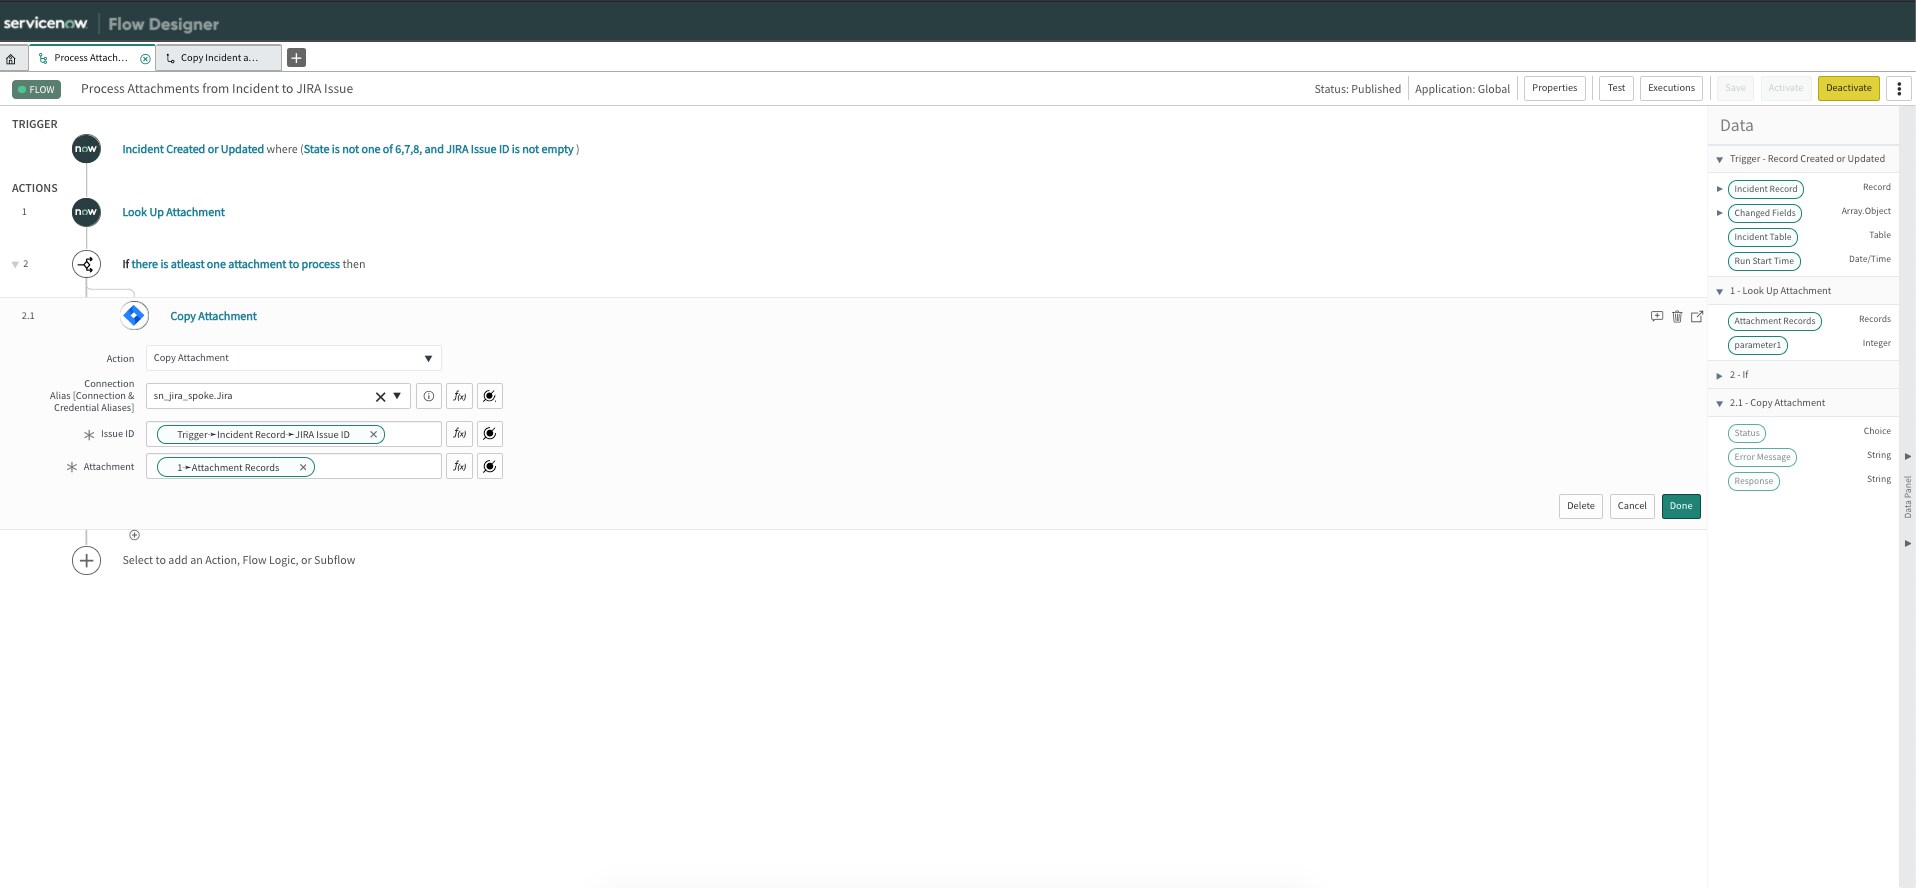Select the Changed Fields data pill
The image size is (1916, 888).
1764,213
